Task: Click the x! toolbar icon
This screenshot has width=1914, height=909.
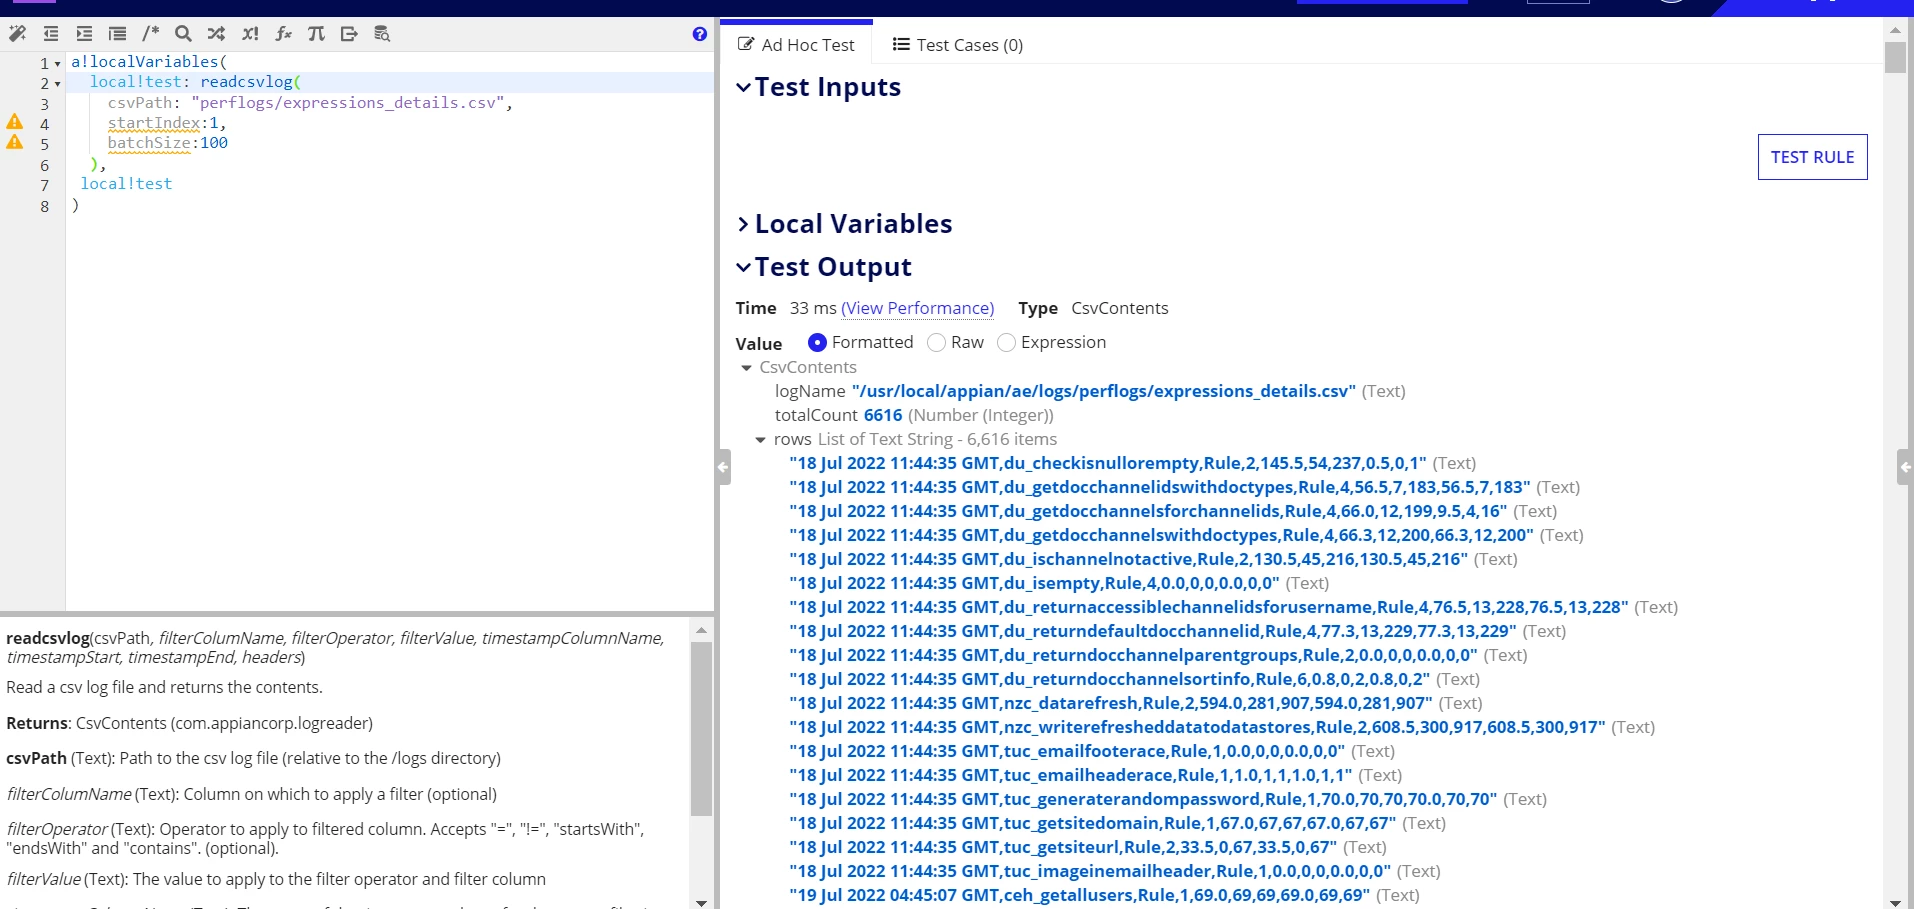Action: pyautogui.click(x=250, y=34)
